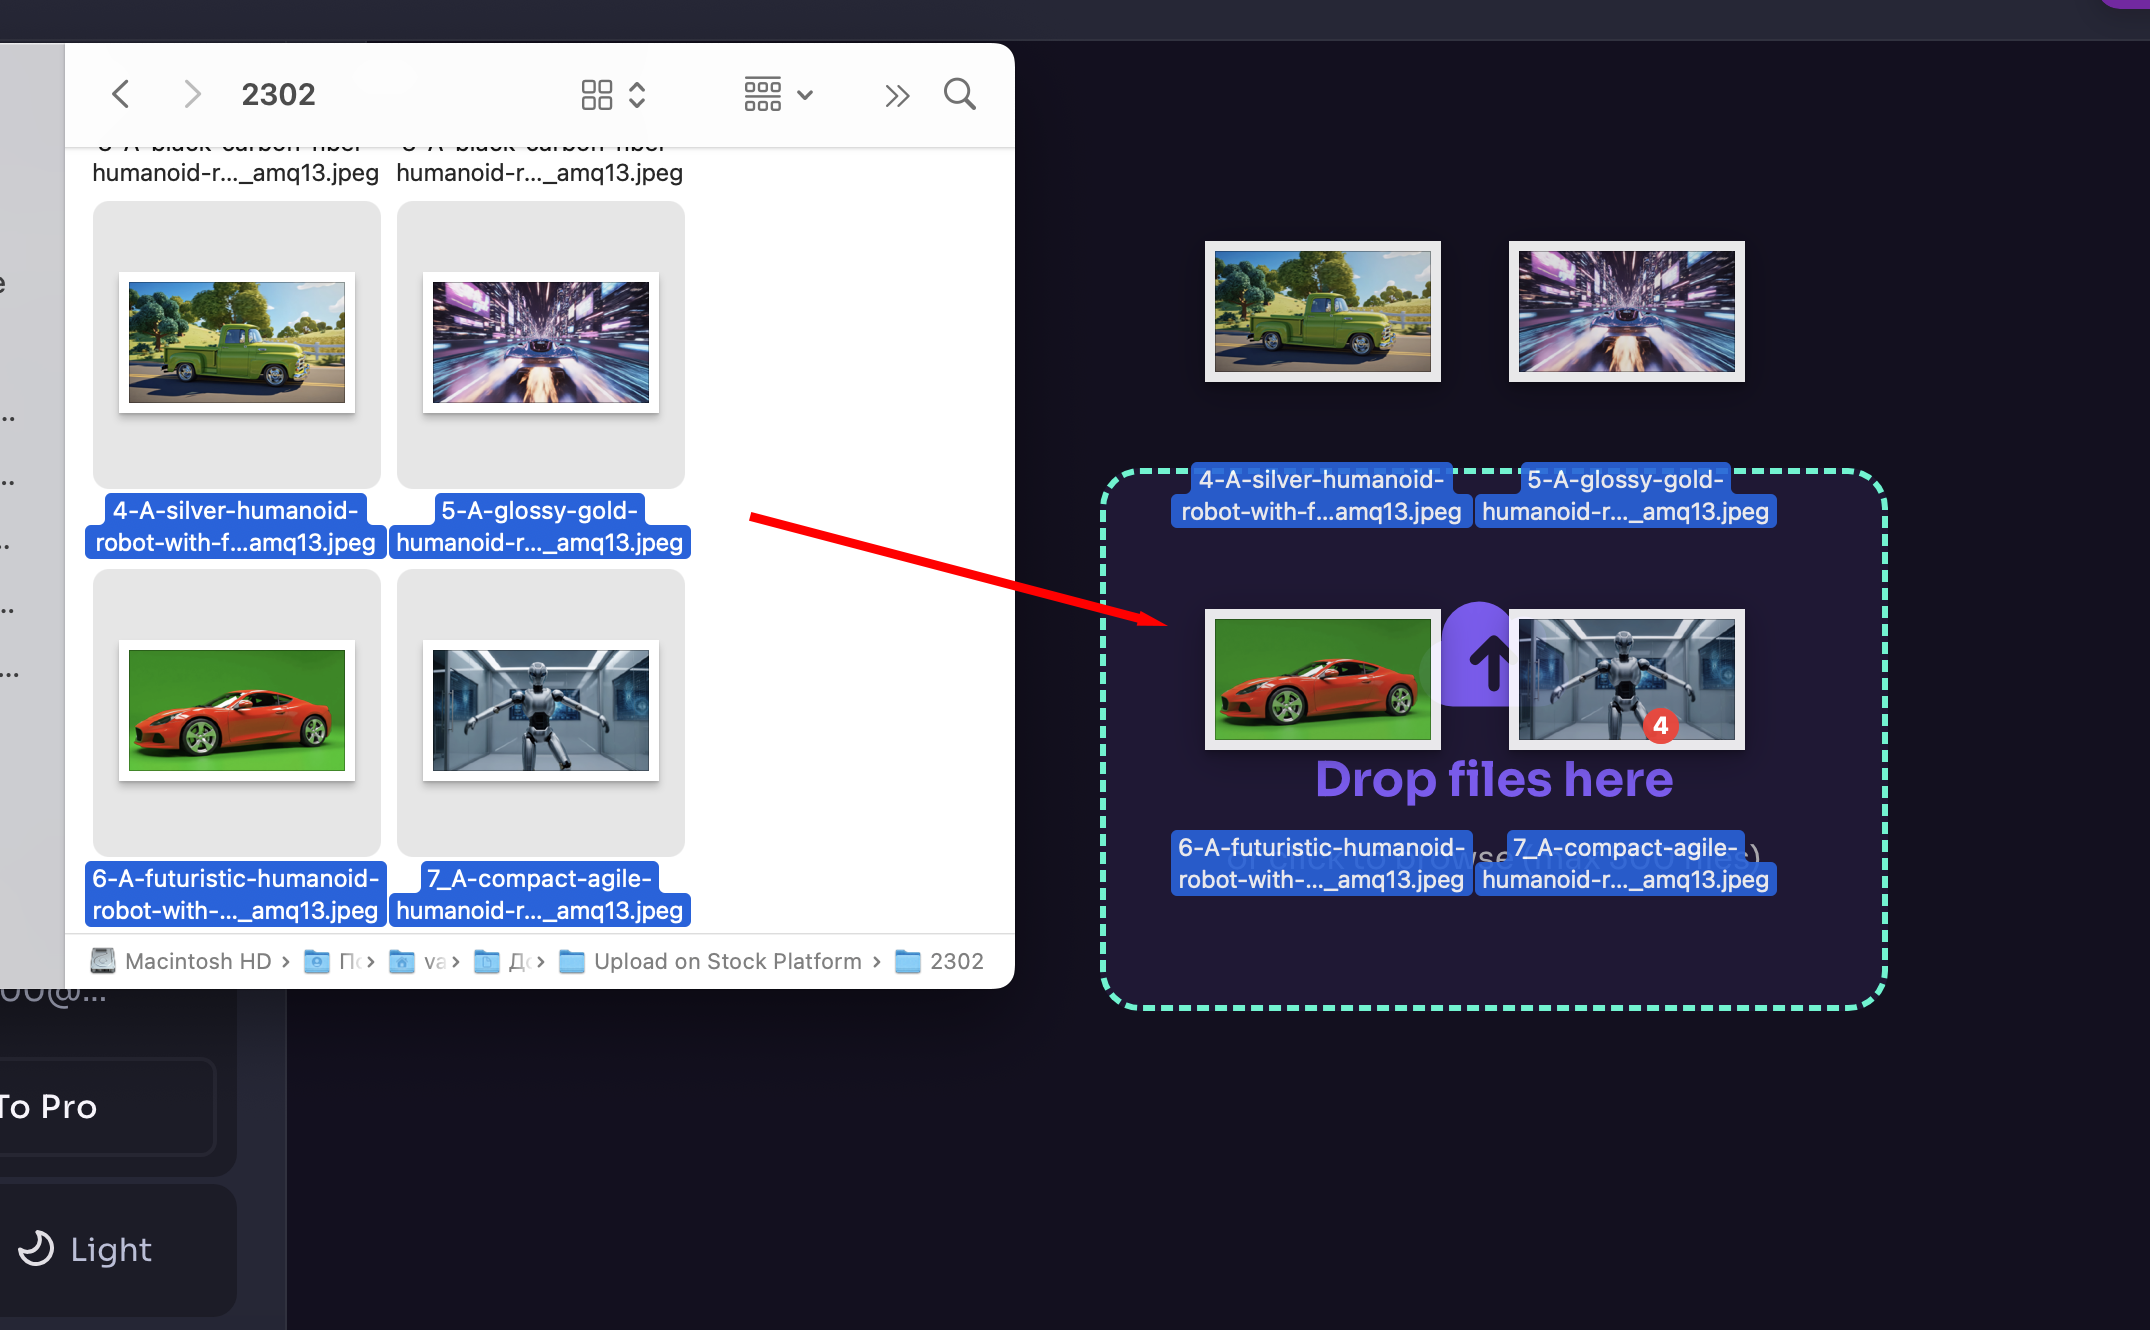This screenshot has height=1330, width=2150.
Task: Toggle Light theme mode
Action: (110, 1249)
